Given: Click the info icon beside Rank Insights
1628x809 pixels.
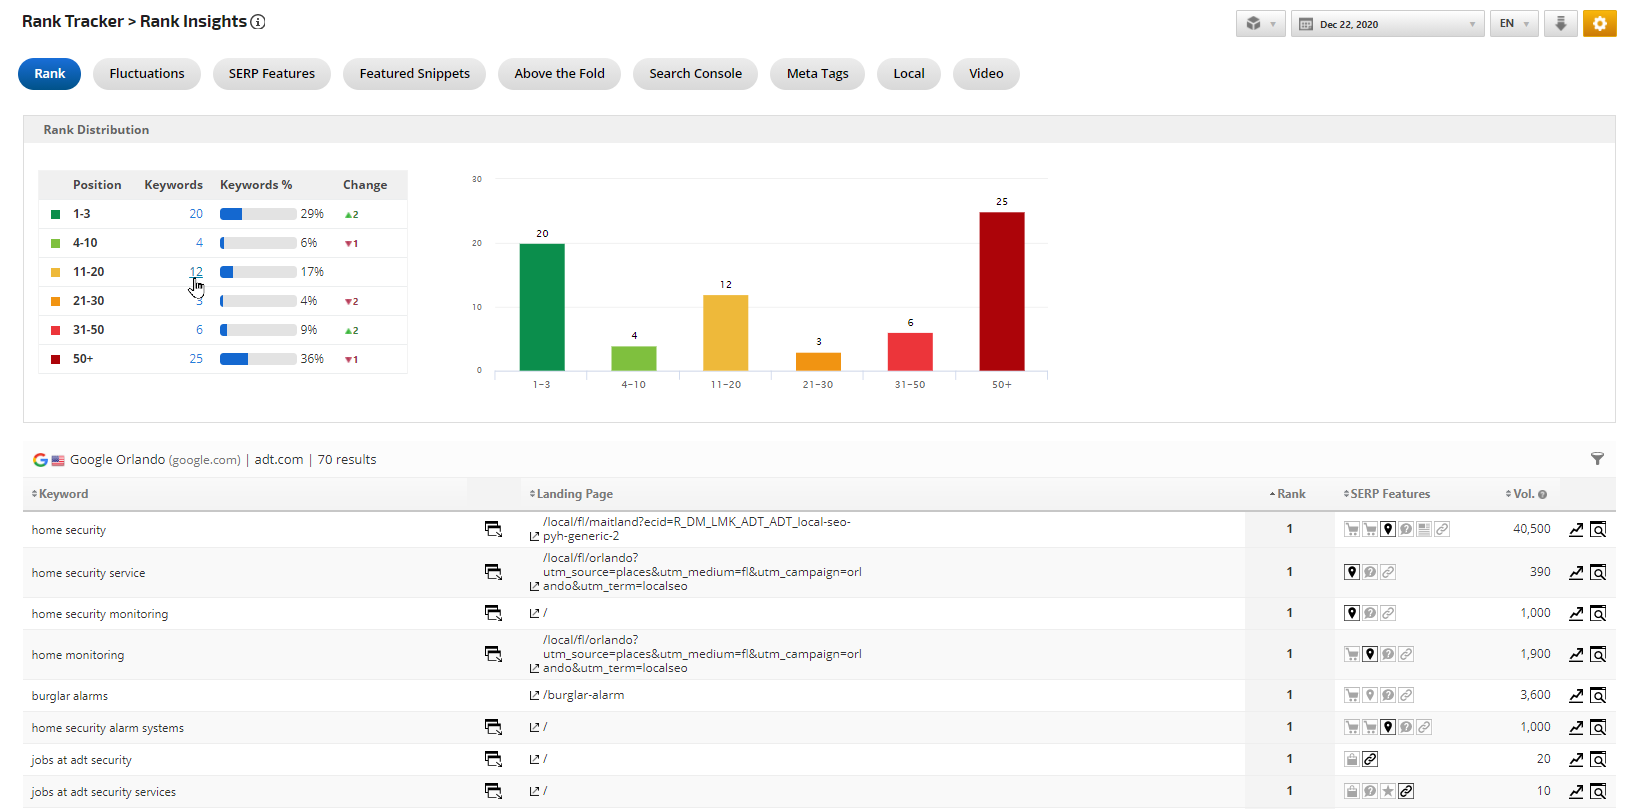Looking at the screenshot, I should point(258,22).
